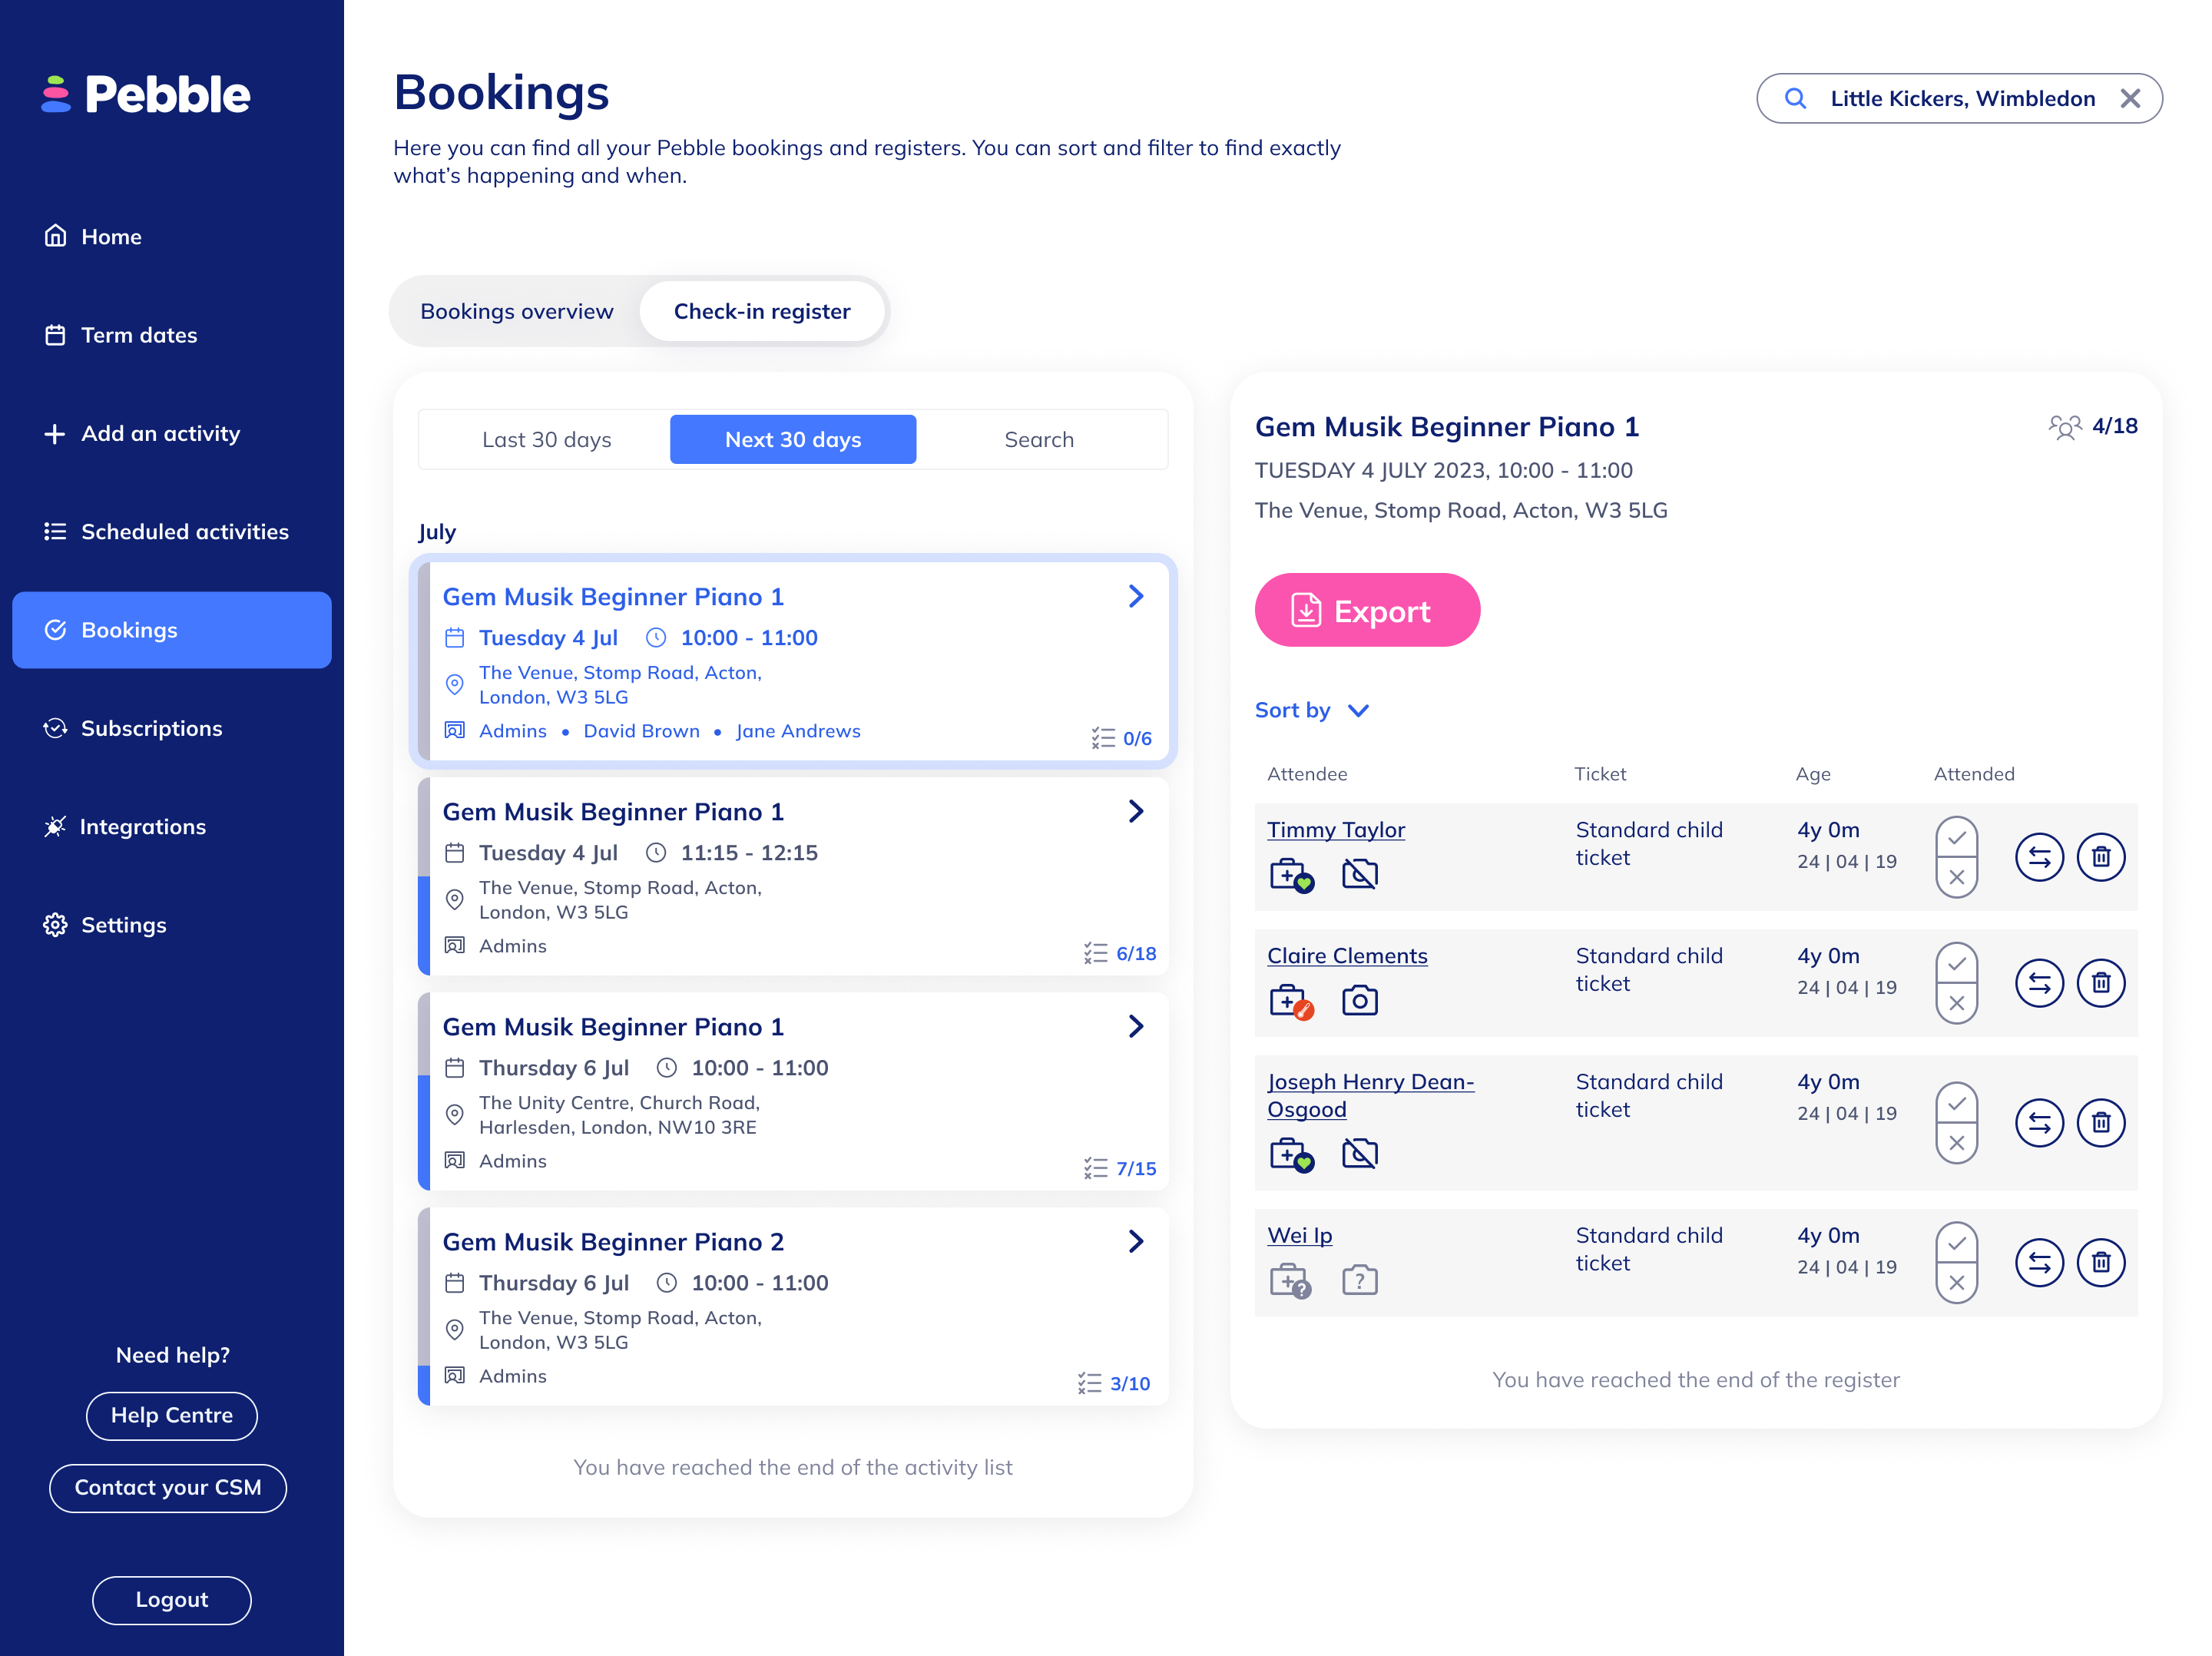This screenshot has width=2212, height=1656.
Task: Click Claire Clements' photo consent camera icon
Action: [x=1359, y=1000]
